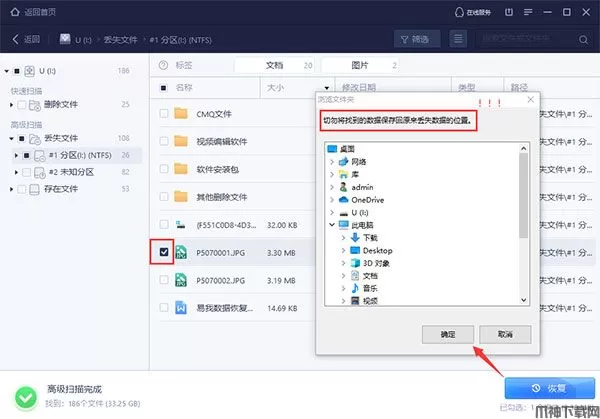Click 确定 to confirm folder
The image size is (600, 419).
(x=448, y=334)
